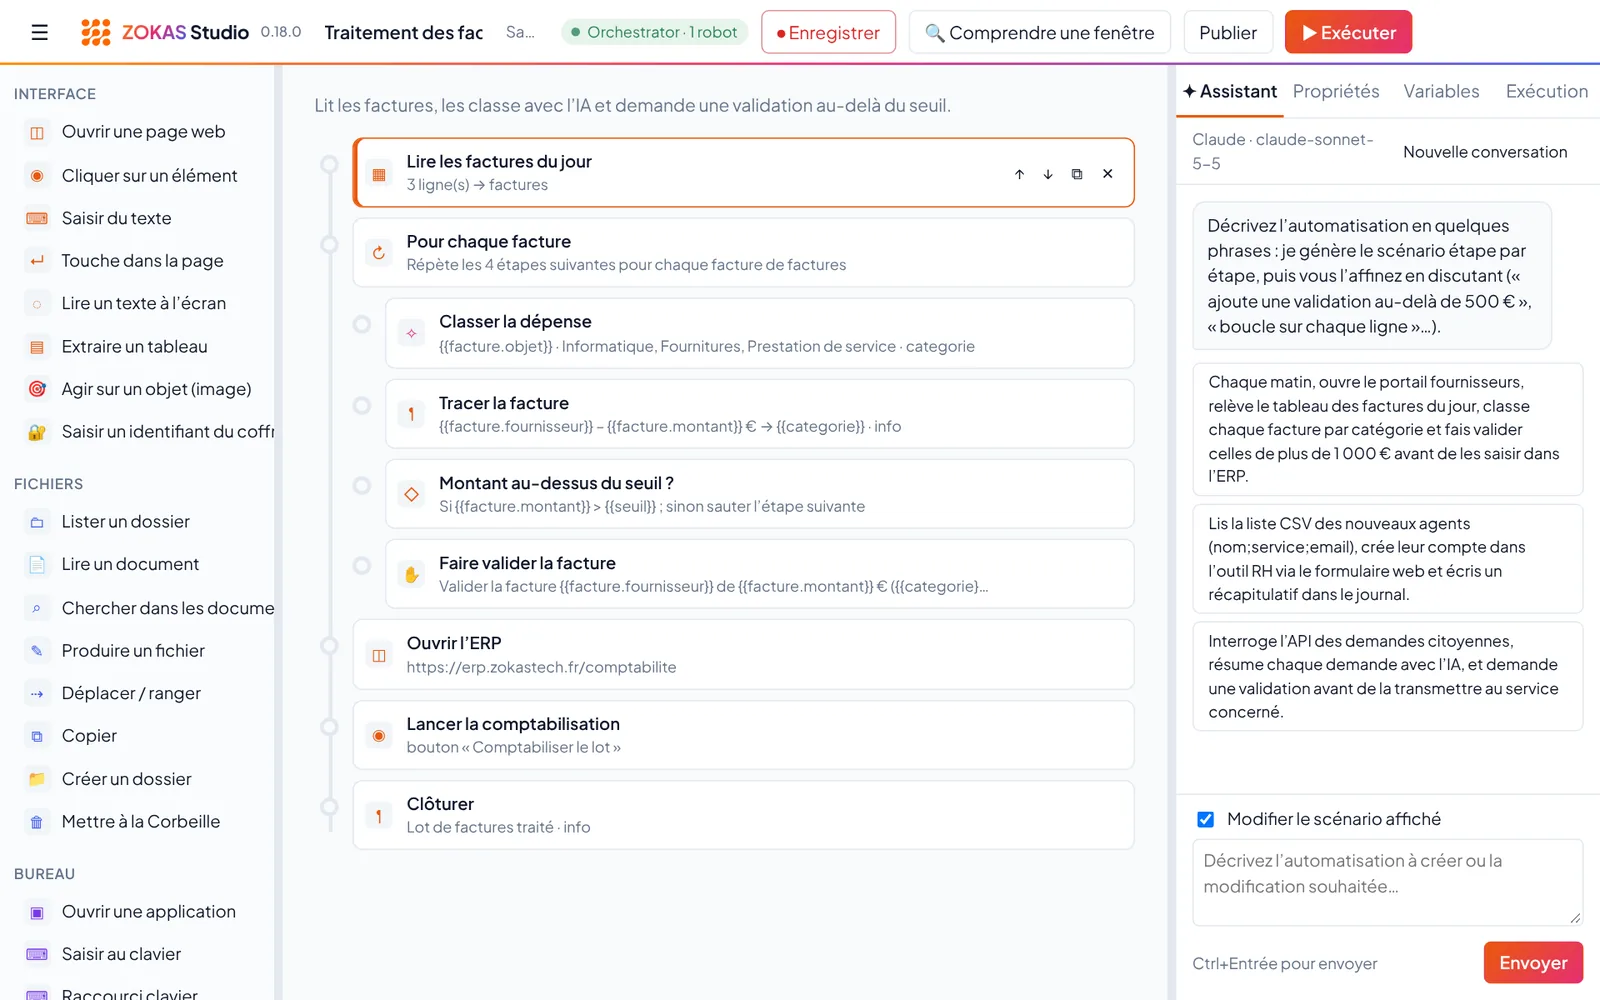The width and height of the screenshot is (1600, 1000).
Task: Click the hand icon on 'Faire valider la facture'
Action: 411,574
